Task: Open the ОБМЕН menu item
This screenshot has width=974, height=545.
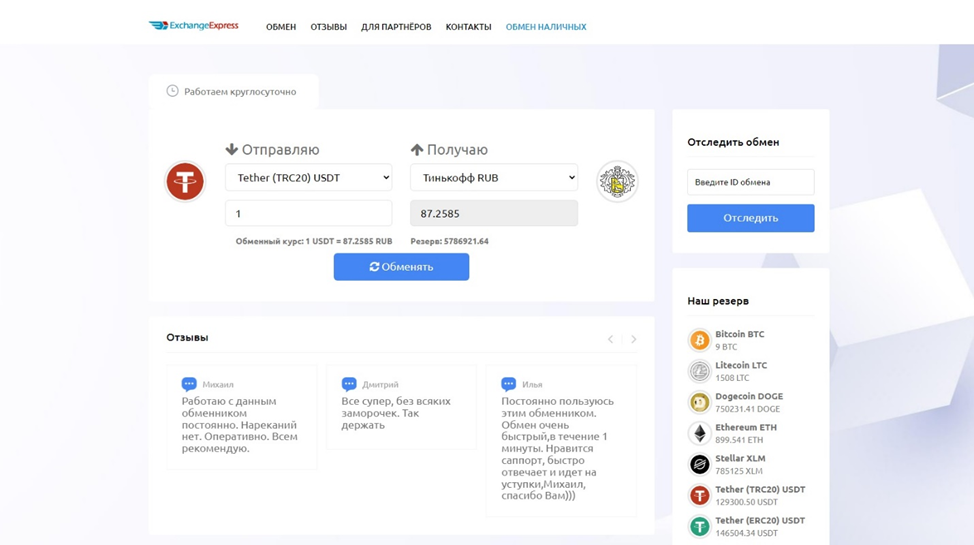Action: (x=281, y=27)
